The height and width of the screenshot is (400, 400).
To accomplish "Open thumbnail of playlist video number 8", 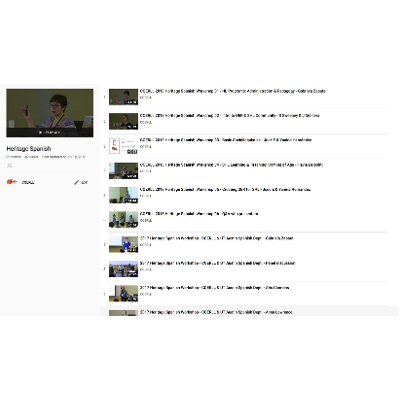I will pyautogui.click(x=123, y=269).
